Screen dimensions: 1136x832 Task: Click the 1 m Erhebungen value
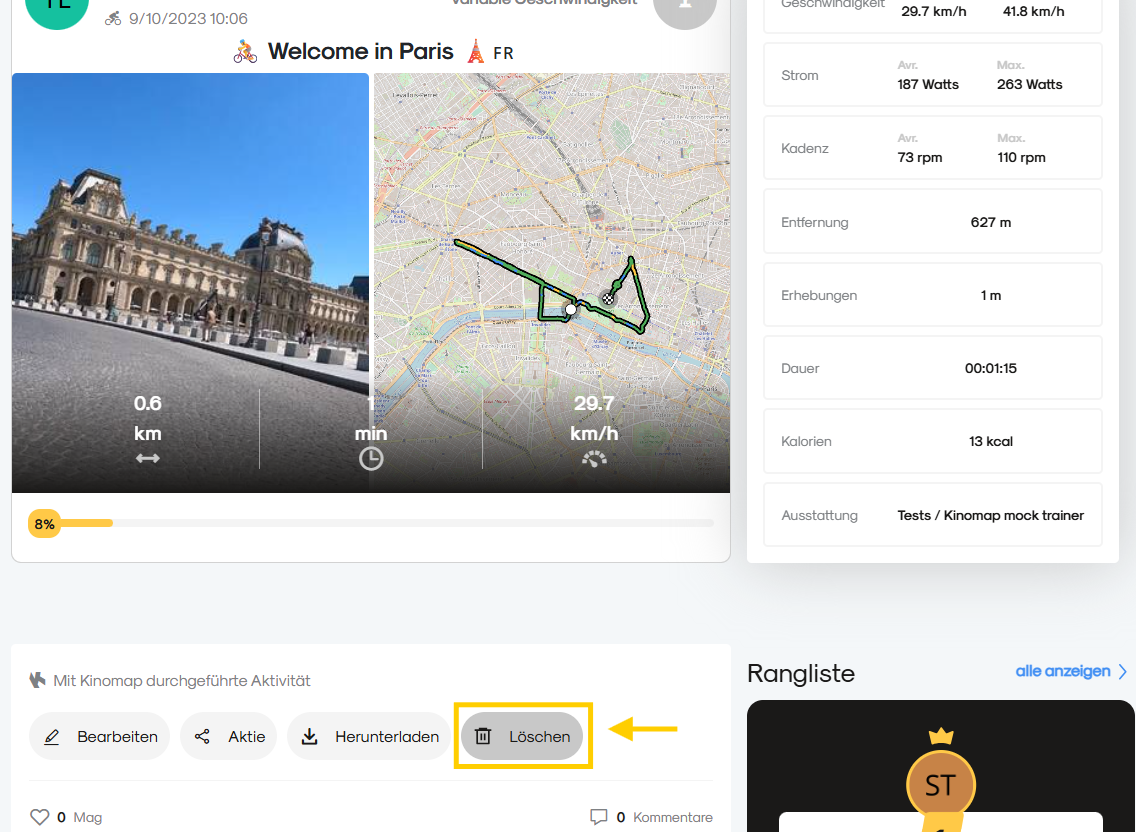point(990,295)
